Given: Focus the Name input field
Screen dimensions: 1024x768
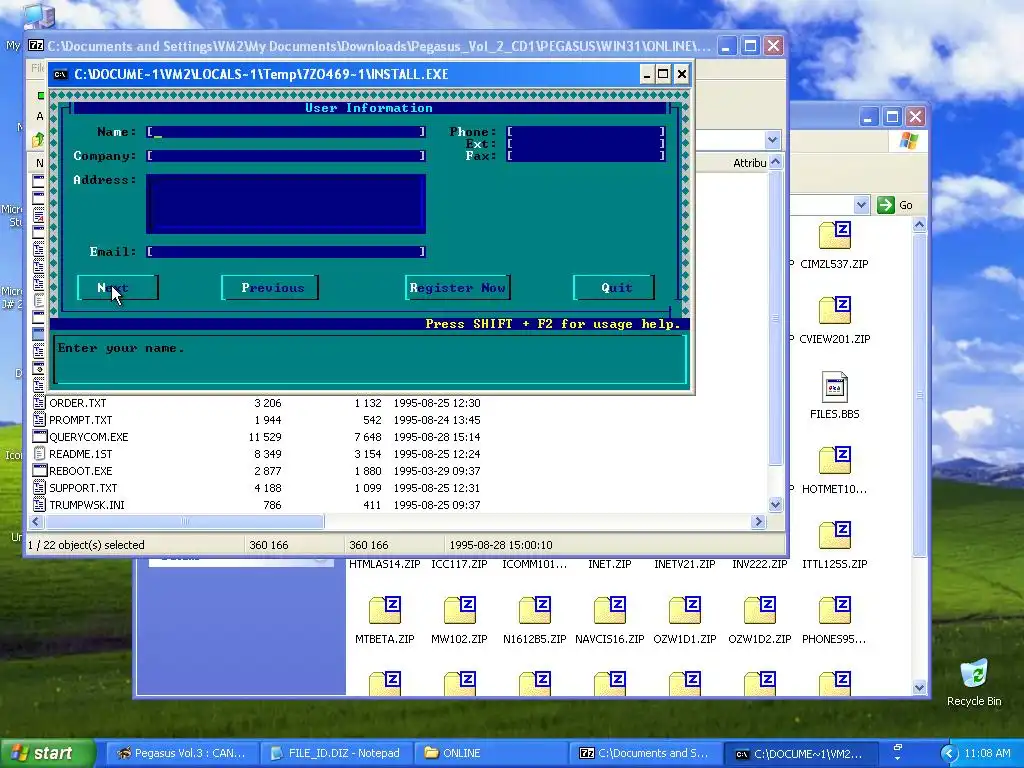Looking at the screenshot, I should [286, 132].
